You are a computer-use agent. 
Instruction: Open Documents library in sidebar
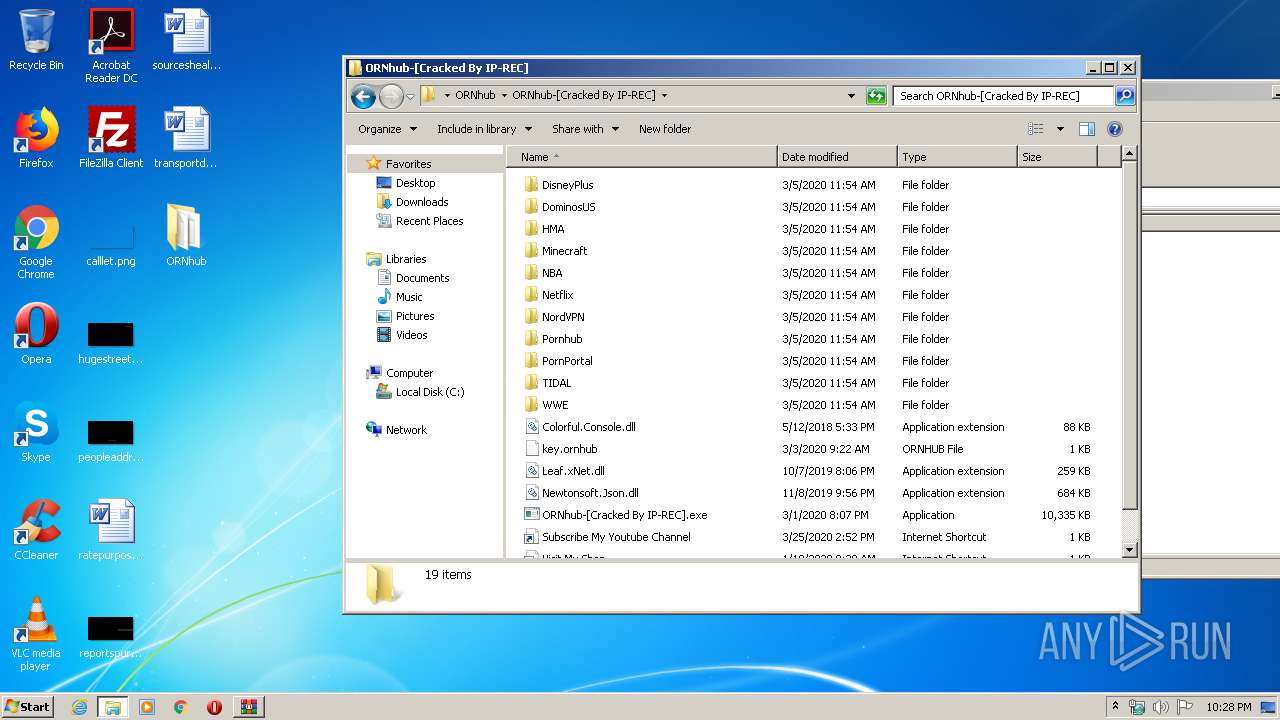[x=422, y=278]
